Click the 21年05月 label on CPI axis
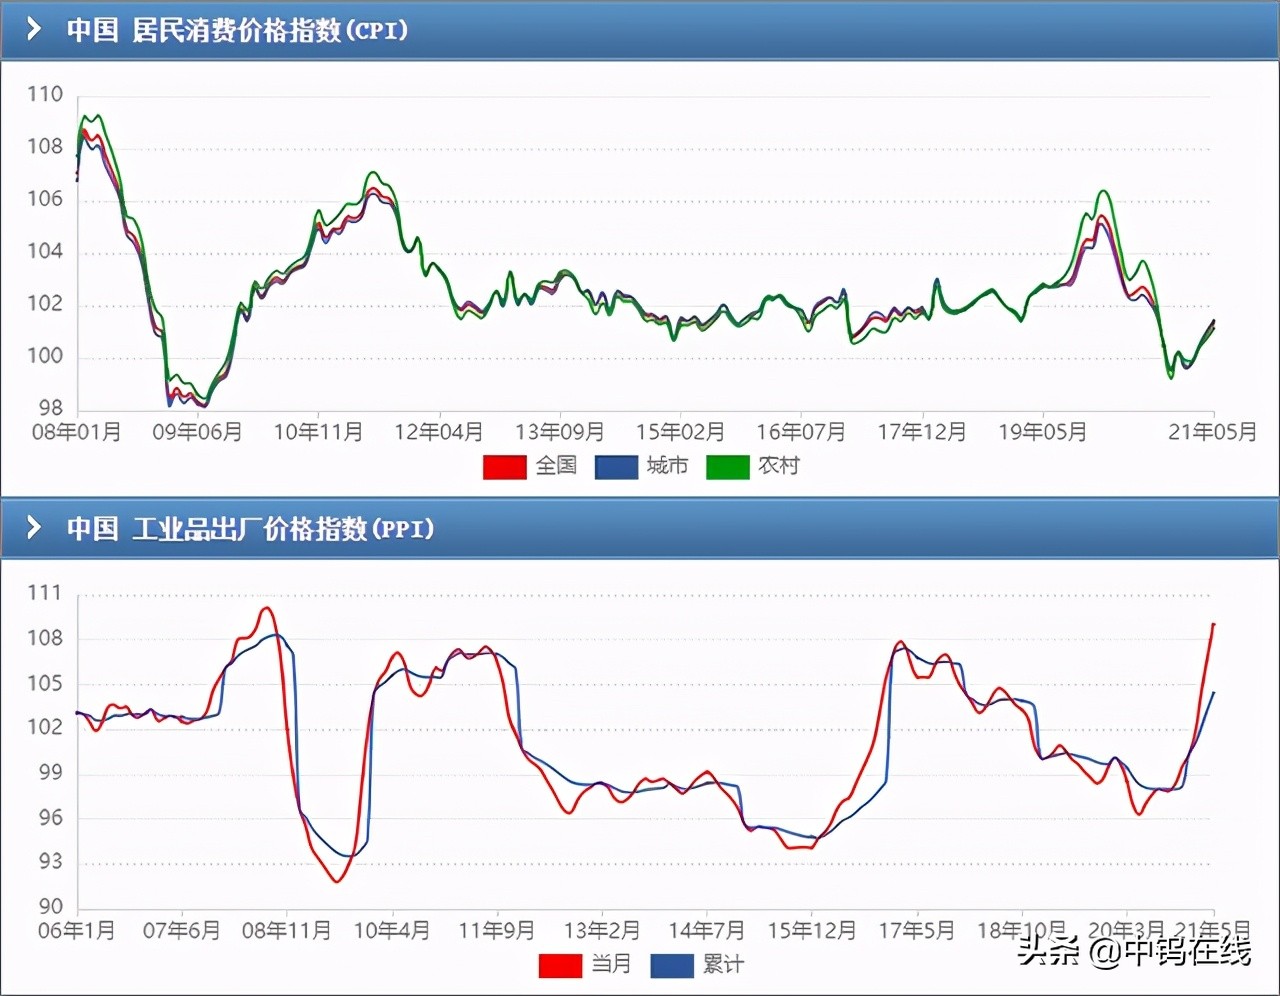1280x996 pixels. [x=1212, y=432]
